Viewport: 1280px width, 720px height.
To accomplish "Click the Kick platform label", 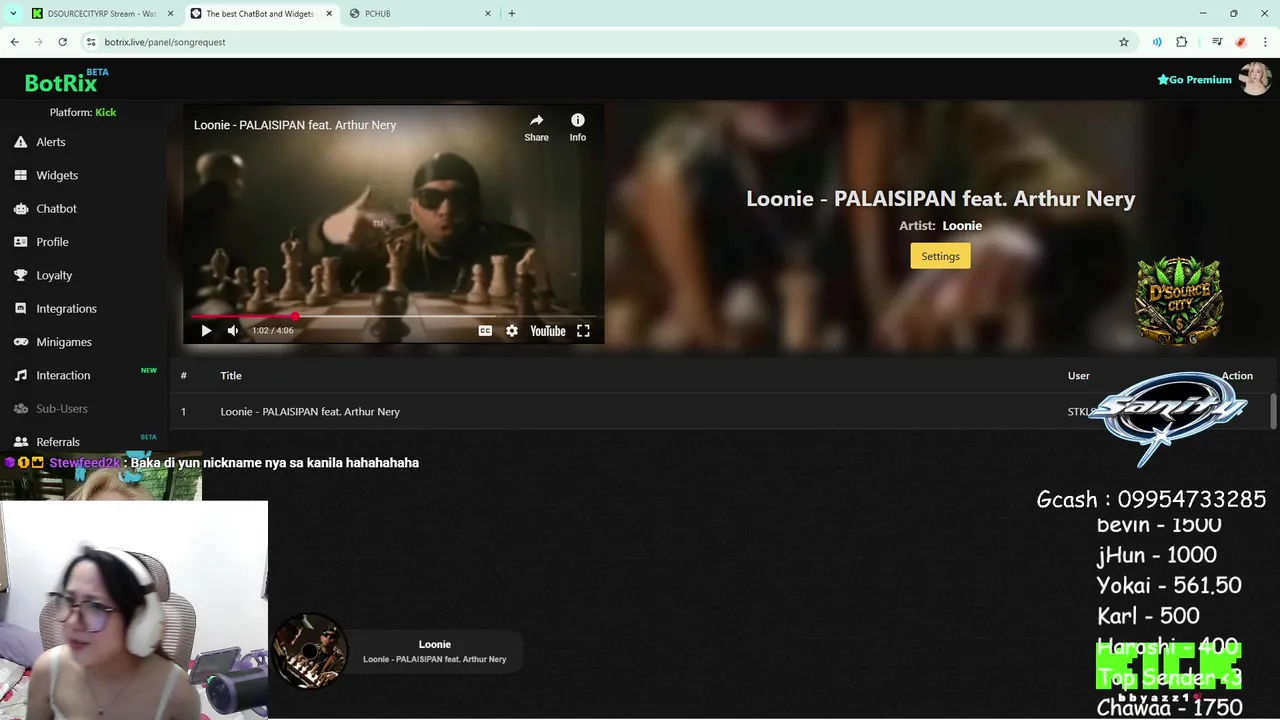I will click(105, 112).
